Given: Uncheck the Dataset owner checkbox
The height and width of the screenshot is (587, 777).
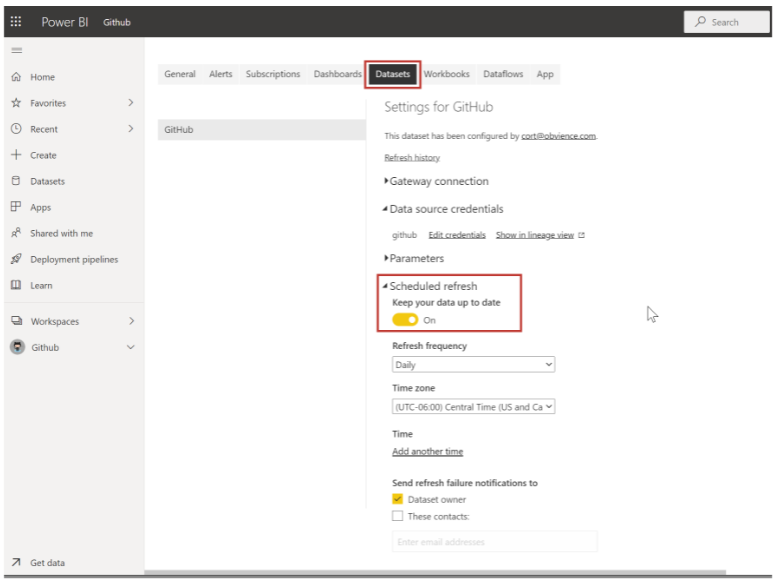Looking at the screenshot, I should (397, 499).
